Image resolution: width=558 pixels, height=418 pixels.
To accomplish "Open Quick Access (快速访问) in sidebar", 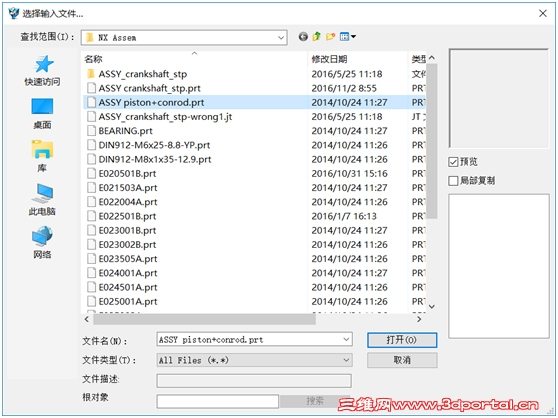I will pyautogui.click(x=42, y=70).
